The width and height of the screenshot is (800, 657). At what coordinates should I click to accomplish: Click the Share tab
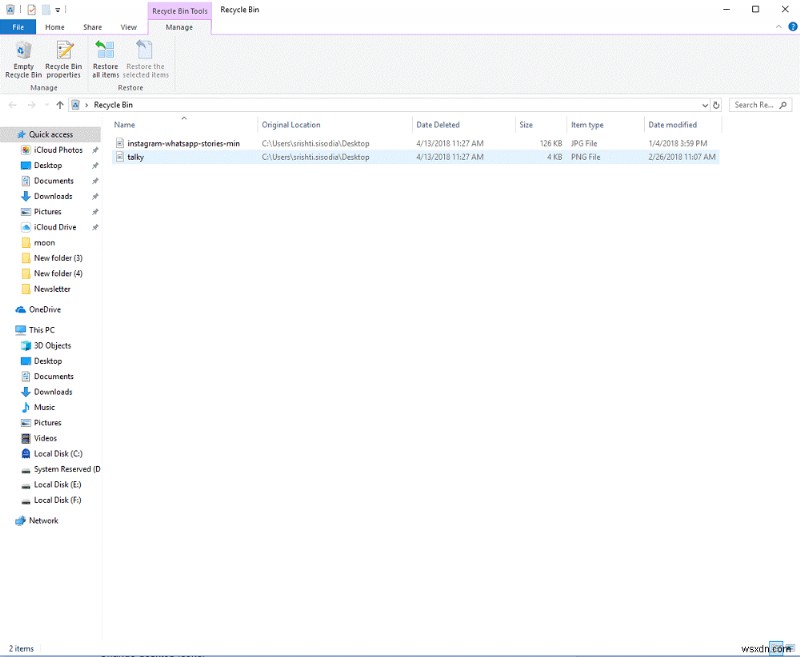tap(92, 27)
